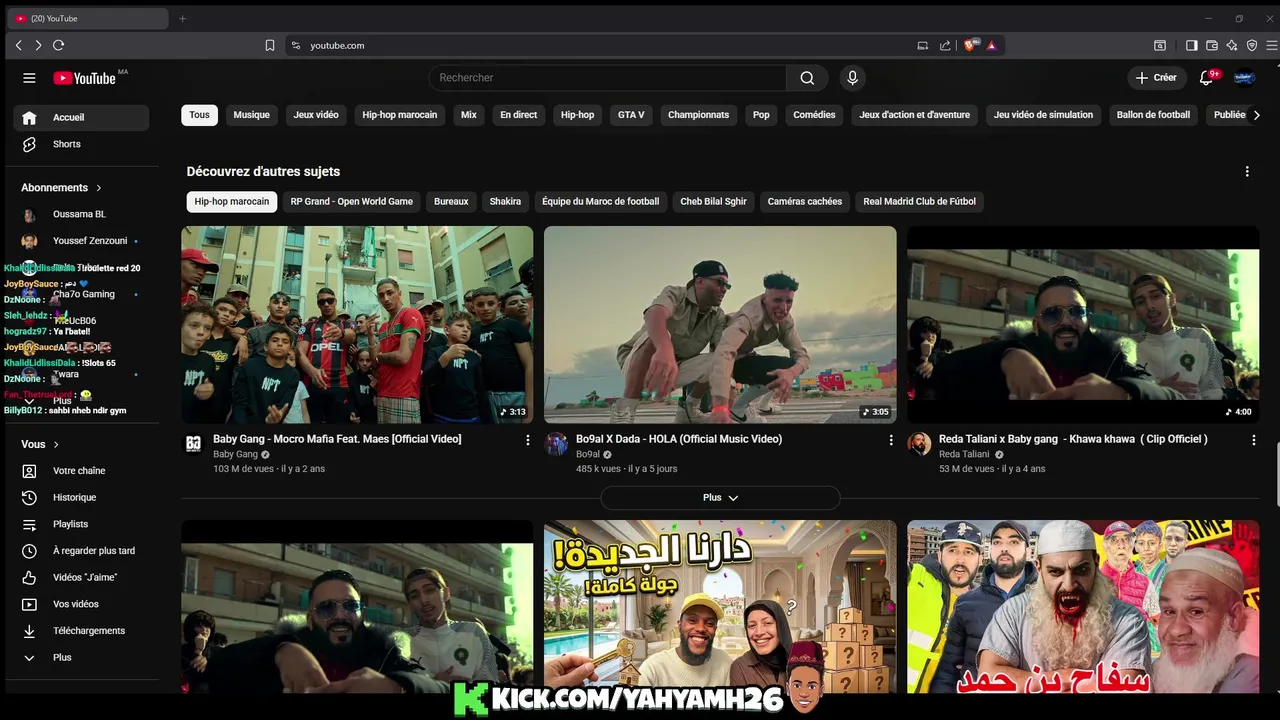
Task: Open Historique in the sidebar
Action: click(x=81, y=497)
